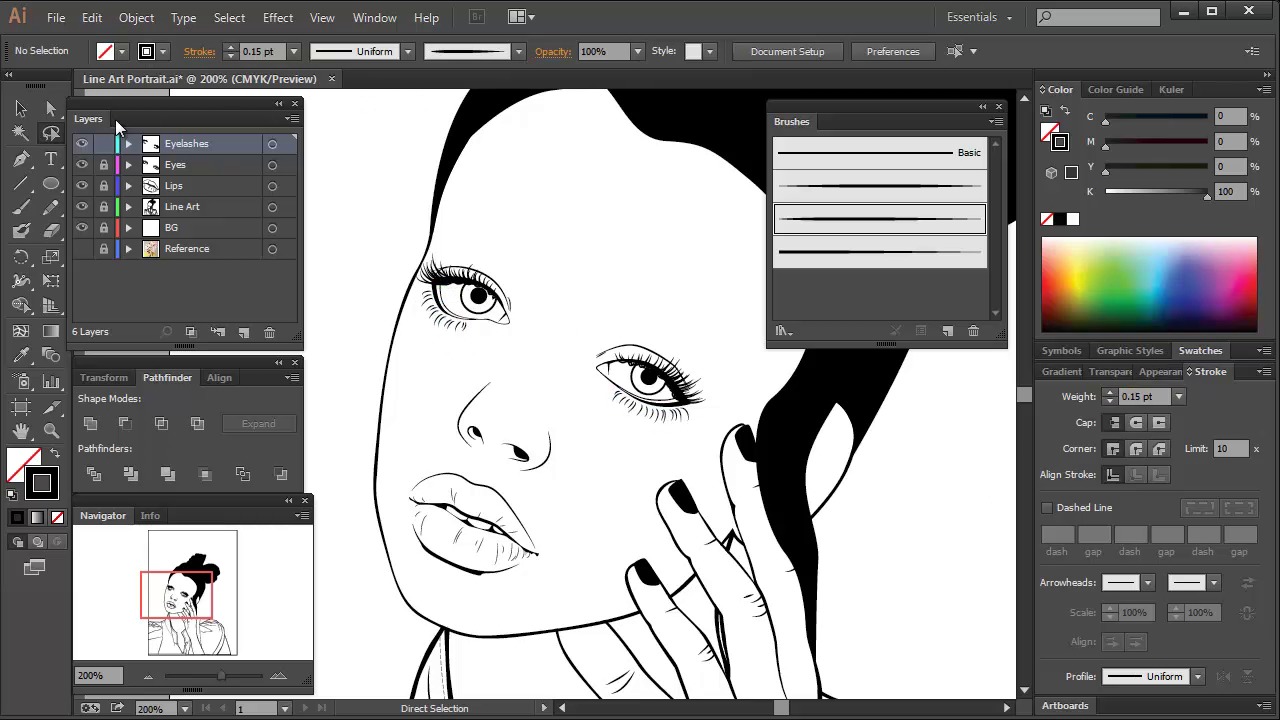
Task: Expand the Eyelashes layer
Action: pos(128,144)
